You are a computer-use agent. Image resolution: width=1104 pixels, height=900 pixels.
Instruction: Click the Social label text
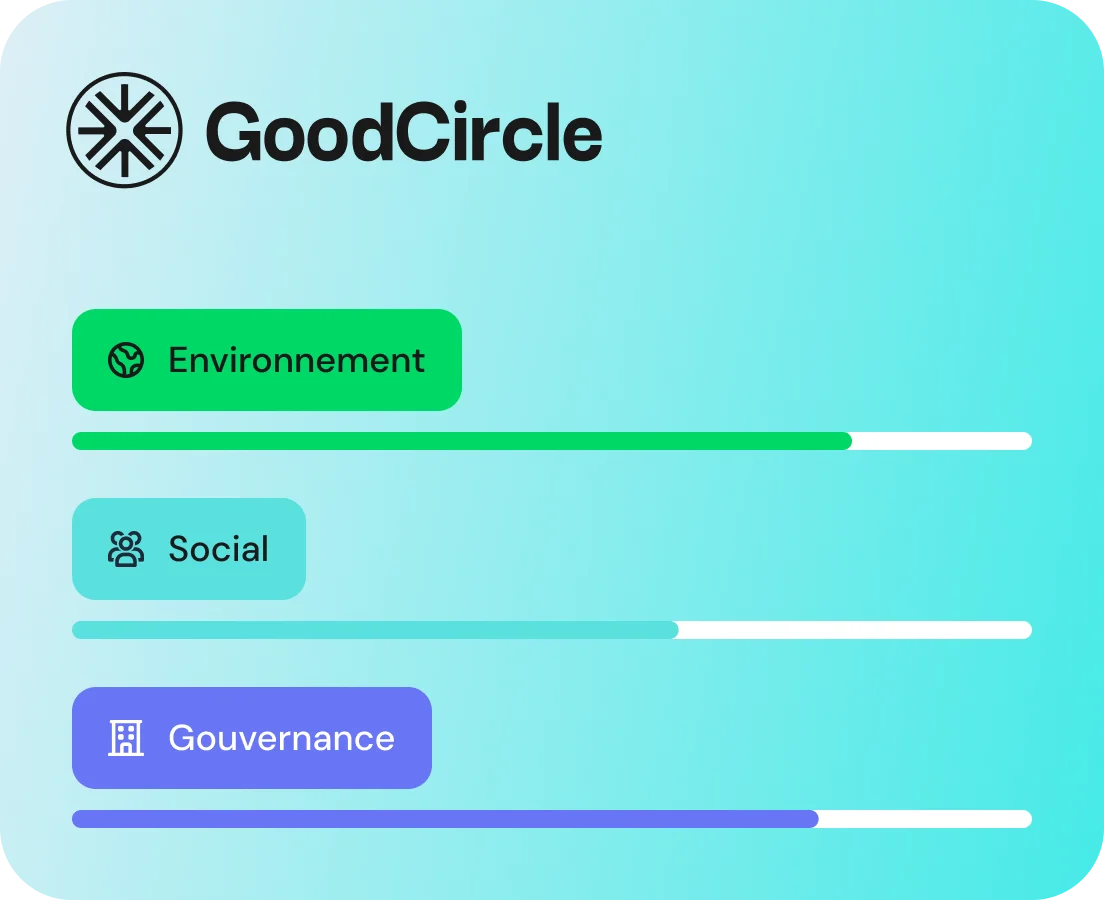[218, 549]
